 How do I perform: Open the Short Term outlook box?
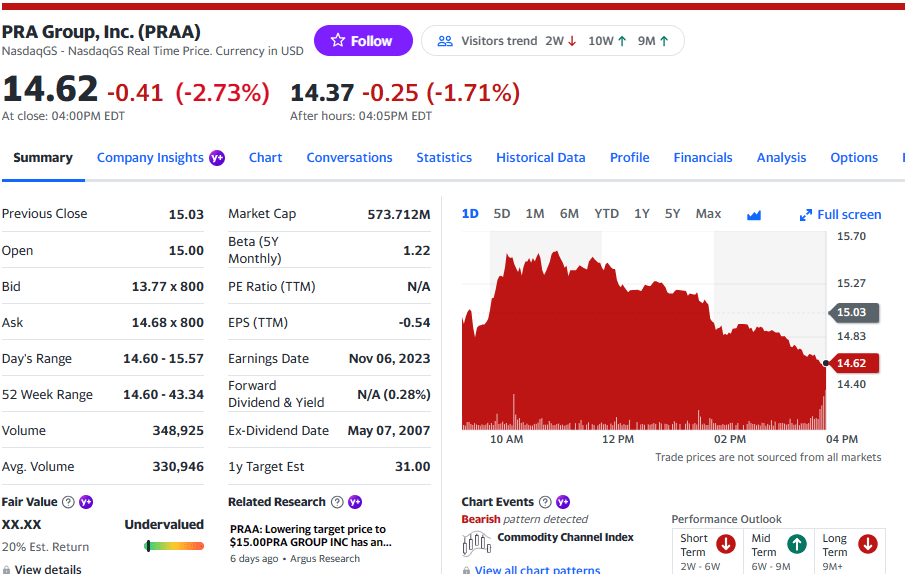point(706,551)
